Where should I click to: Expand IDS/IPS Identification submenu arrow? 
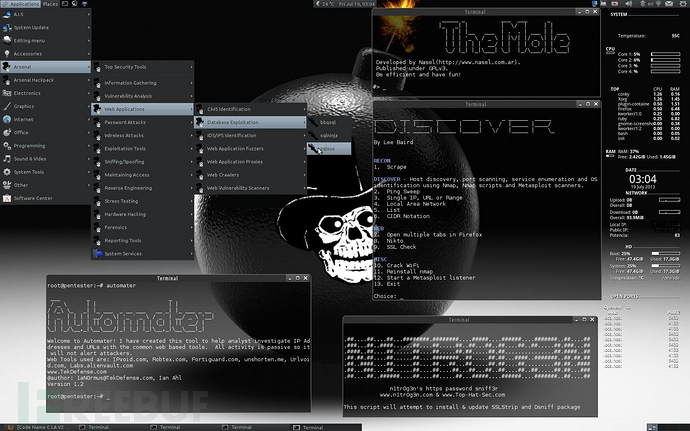pyautogui.click(x=304, y=136)
